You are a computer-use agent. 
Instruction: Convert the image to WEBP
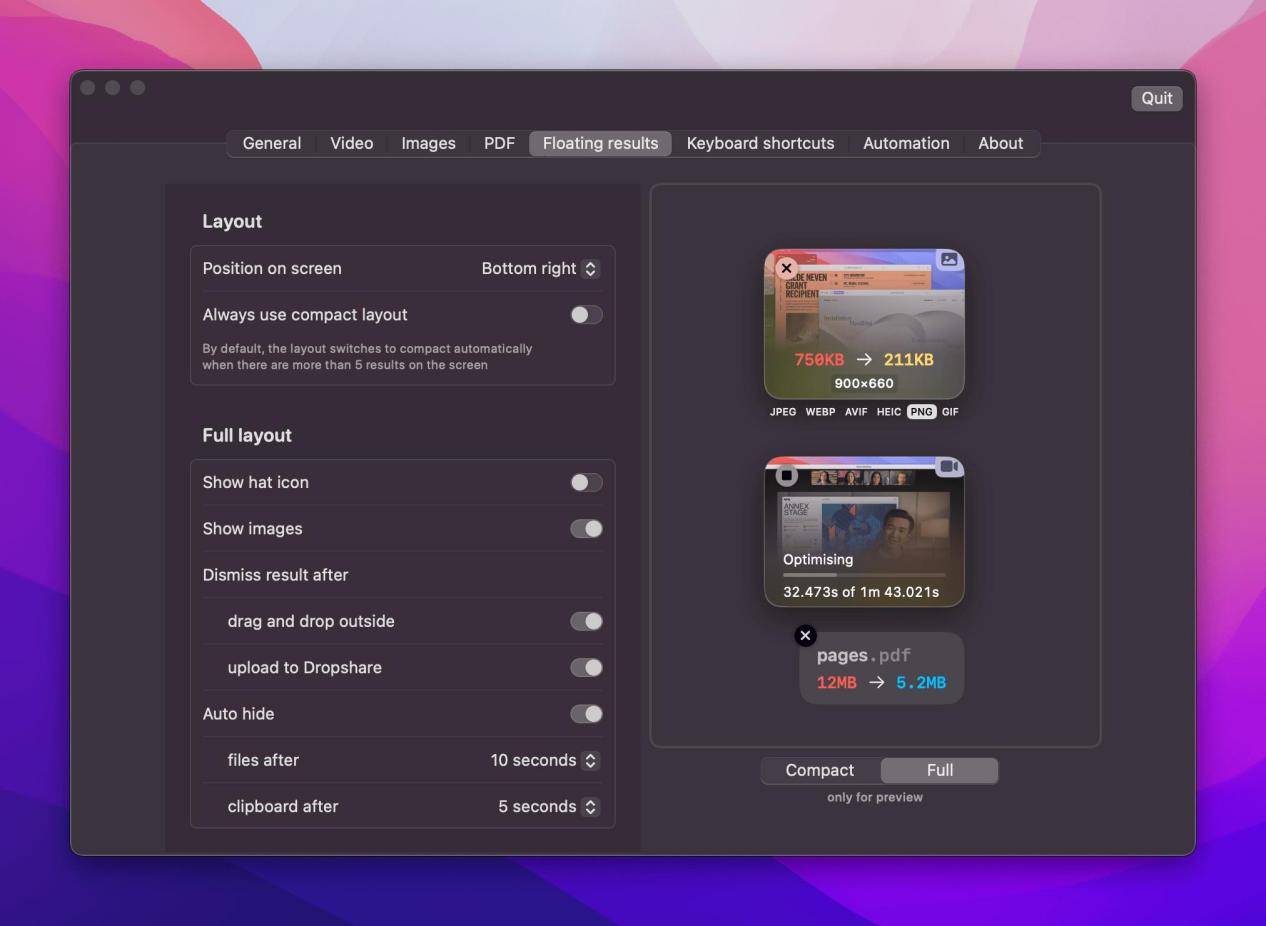tap(820, 412)
